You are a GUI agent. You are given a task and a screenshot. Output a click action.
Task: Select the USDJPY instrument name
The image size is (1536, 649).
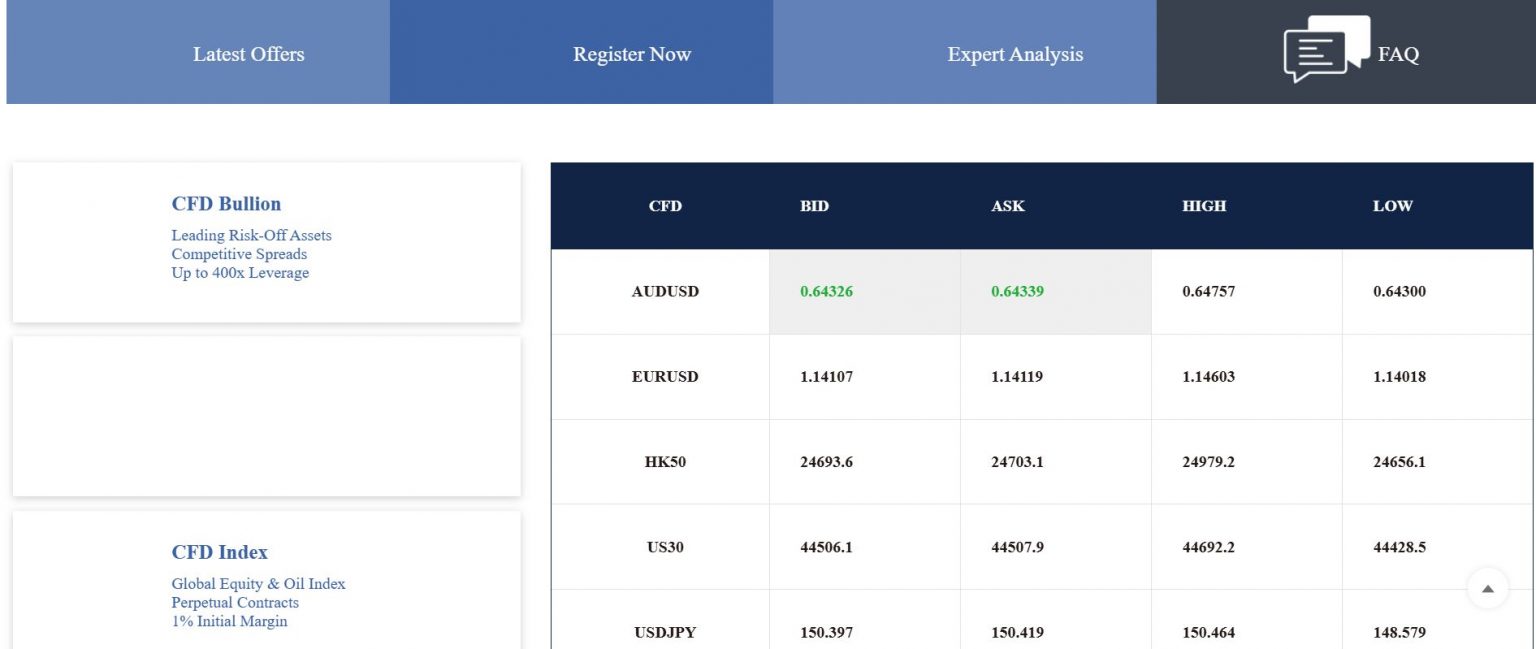665,632
